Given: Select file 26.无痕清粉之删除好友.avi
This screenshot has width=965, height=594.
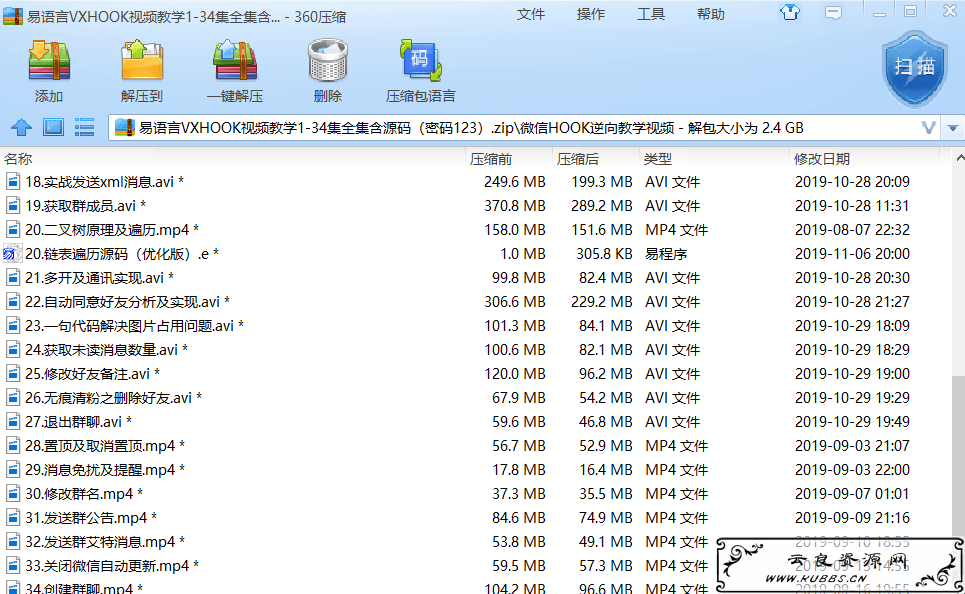Looking at the screenshot, I should [113, 398].
